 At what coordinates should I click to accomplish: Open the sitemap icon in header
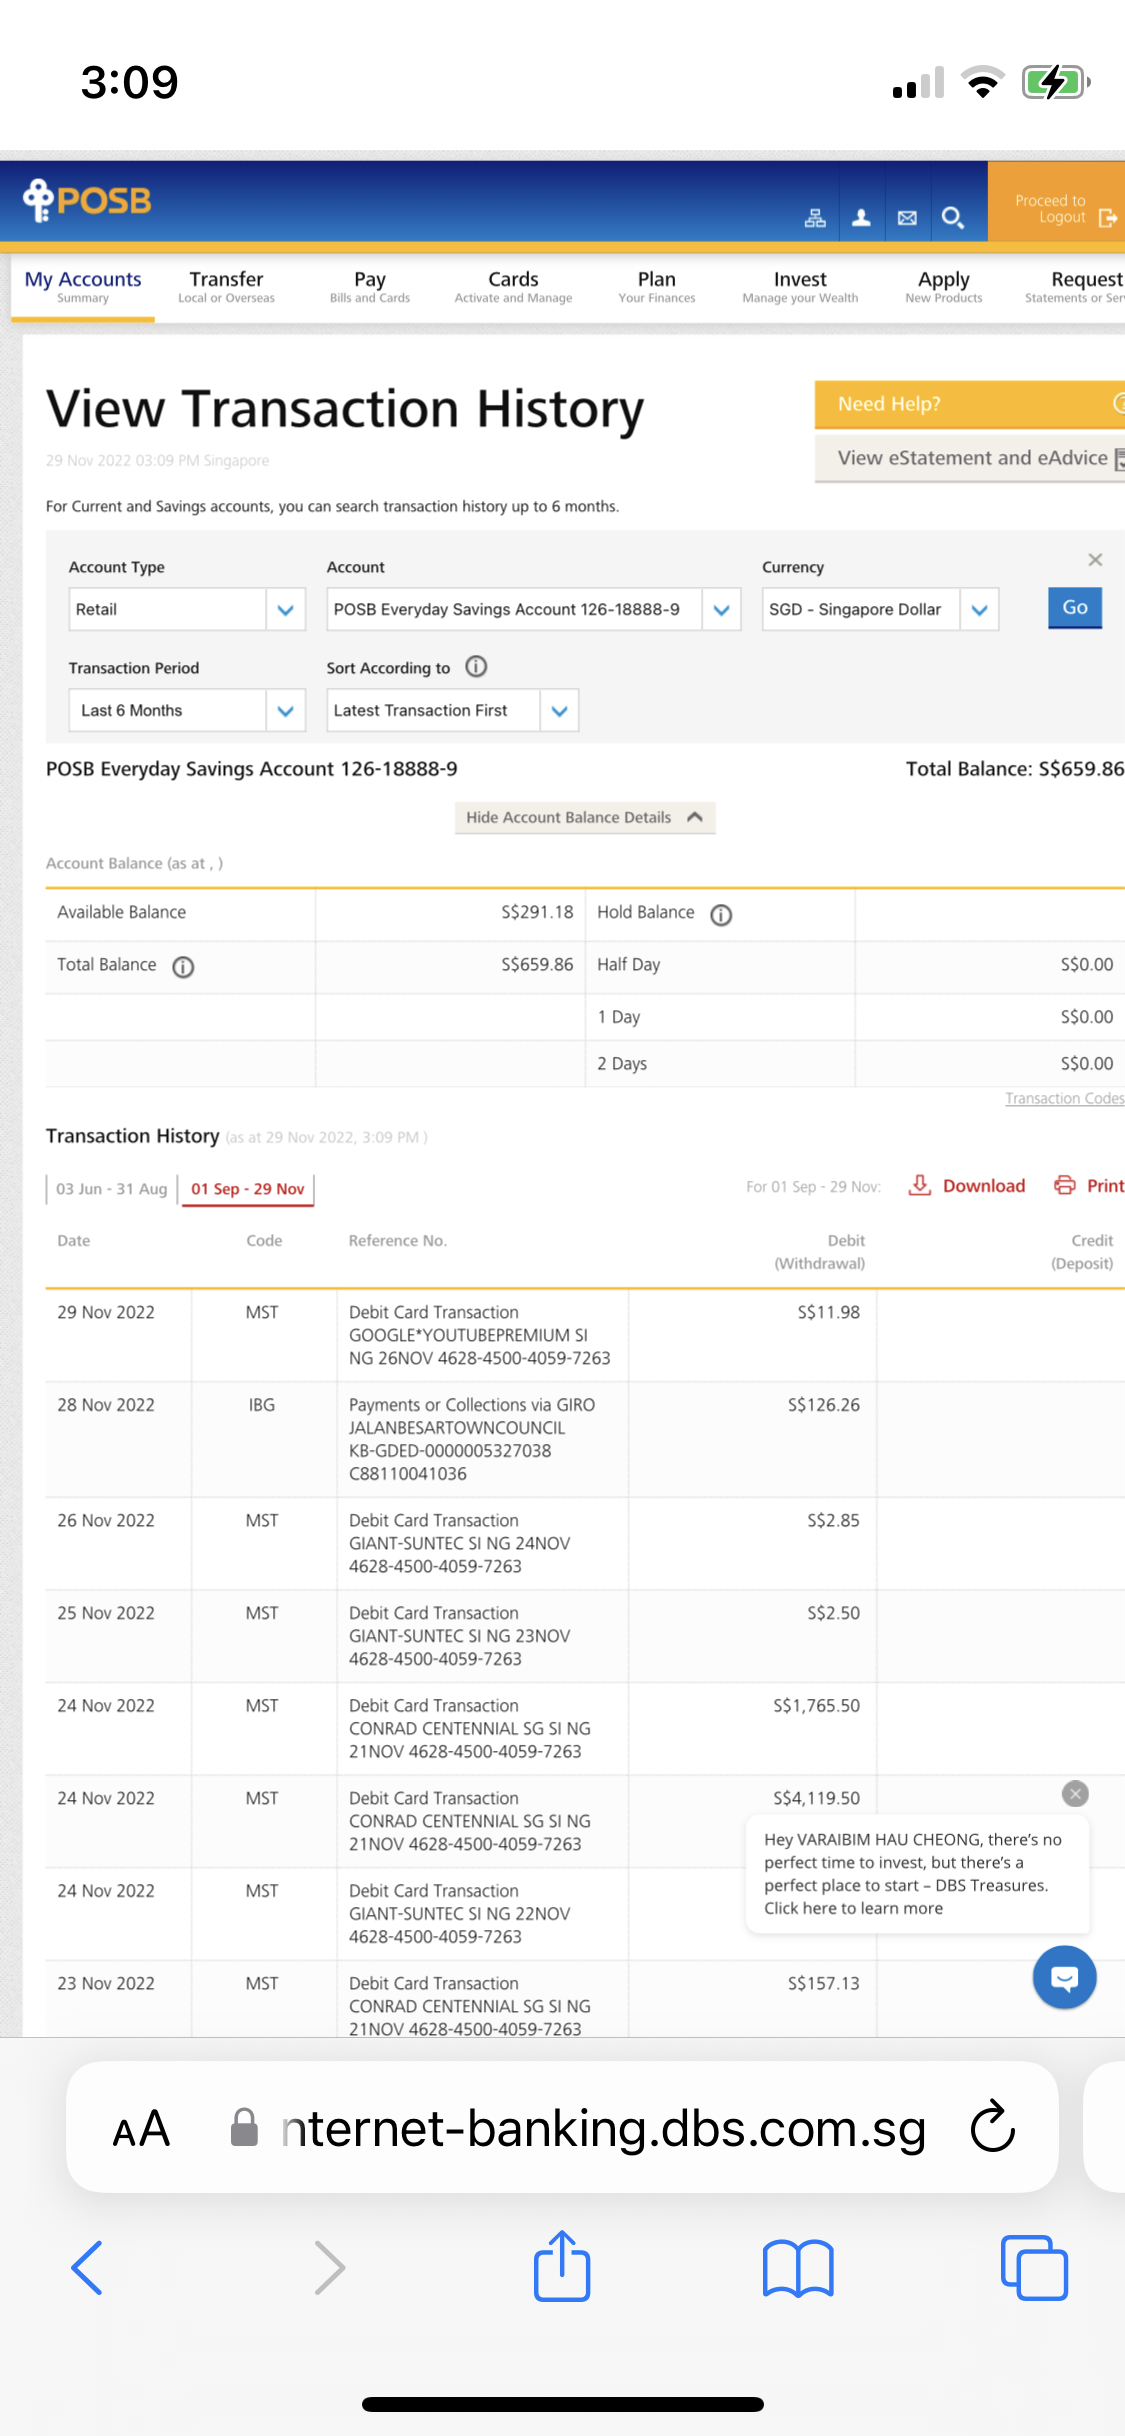tap(815, 218)
